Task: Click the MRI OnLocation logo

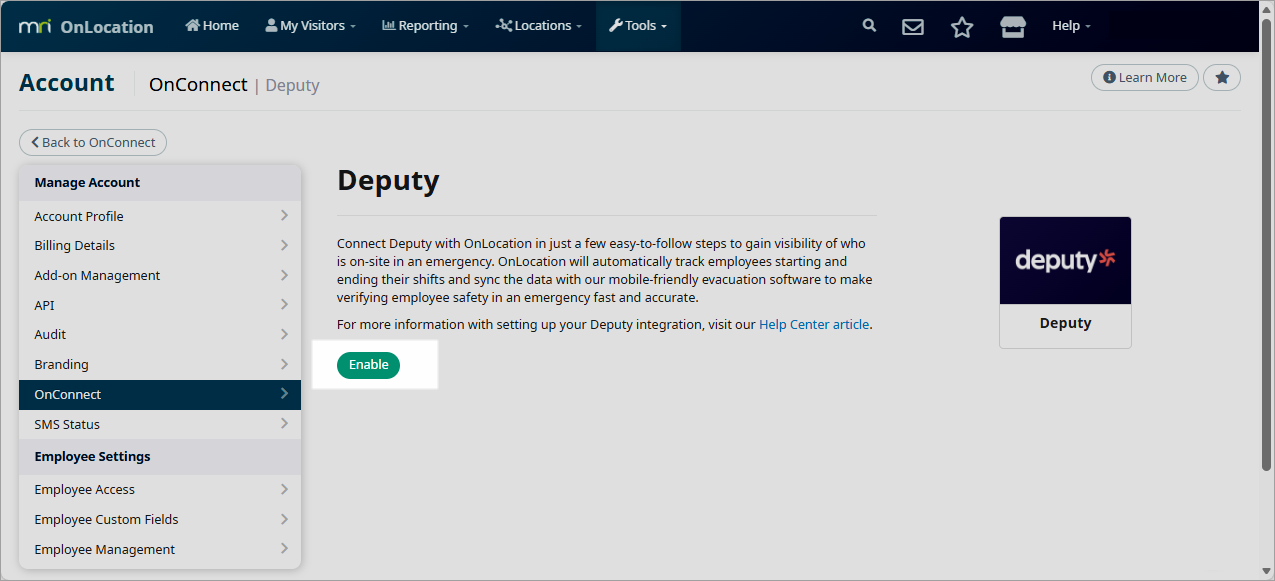Action: [x=86, y=26]
